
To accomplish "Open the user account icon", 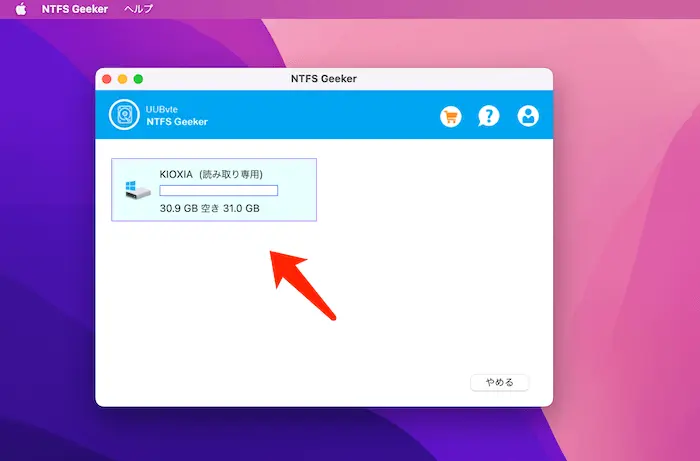I will (x=528, y=116).
